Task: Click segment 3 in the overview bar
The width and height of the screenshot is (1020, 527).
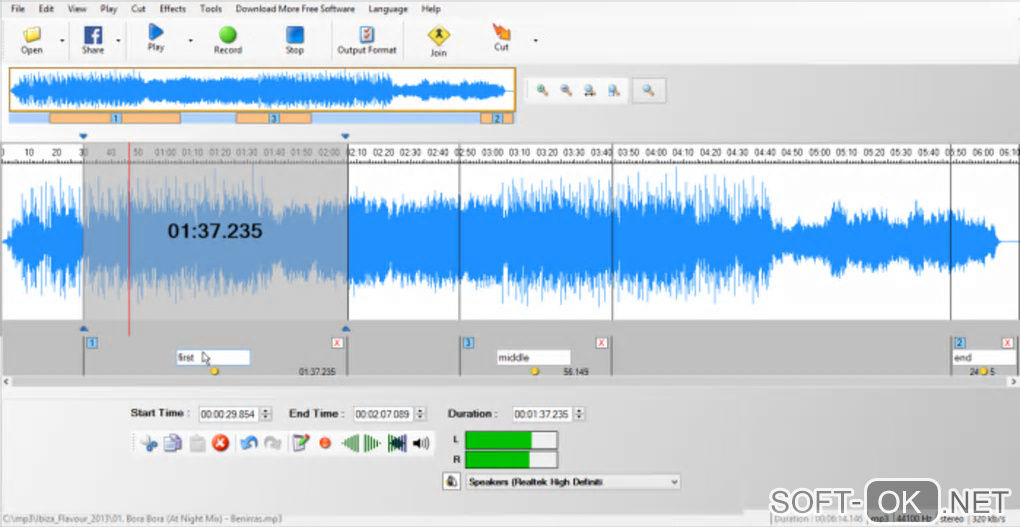Action: pyautogui.click(x=274, y=118)
